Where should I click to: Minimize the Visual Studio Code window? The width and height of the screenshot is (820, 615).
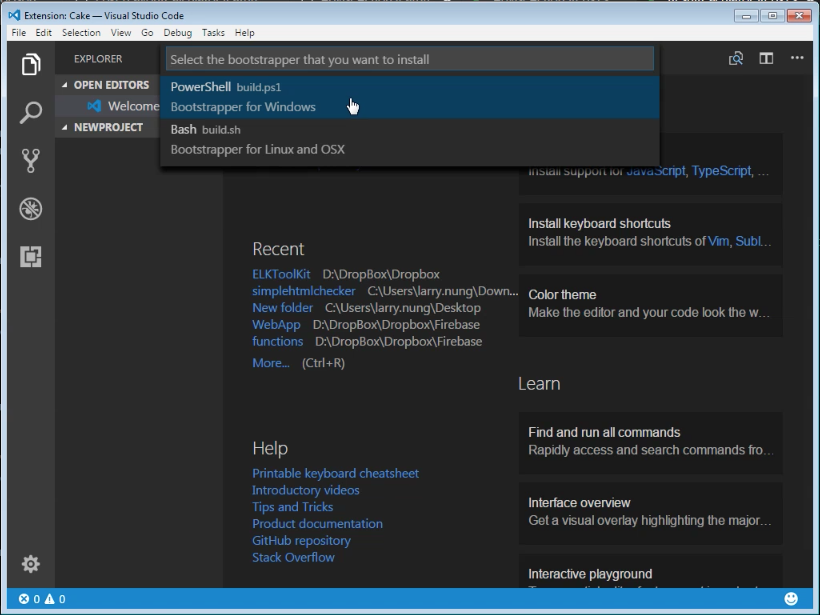tap(746, 16)
